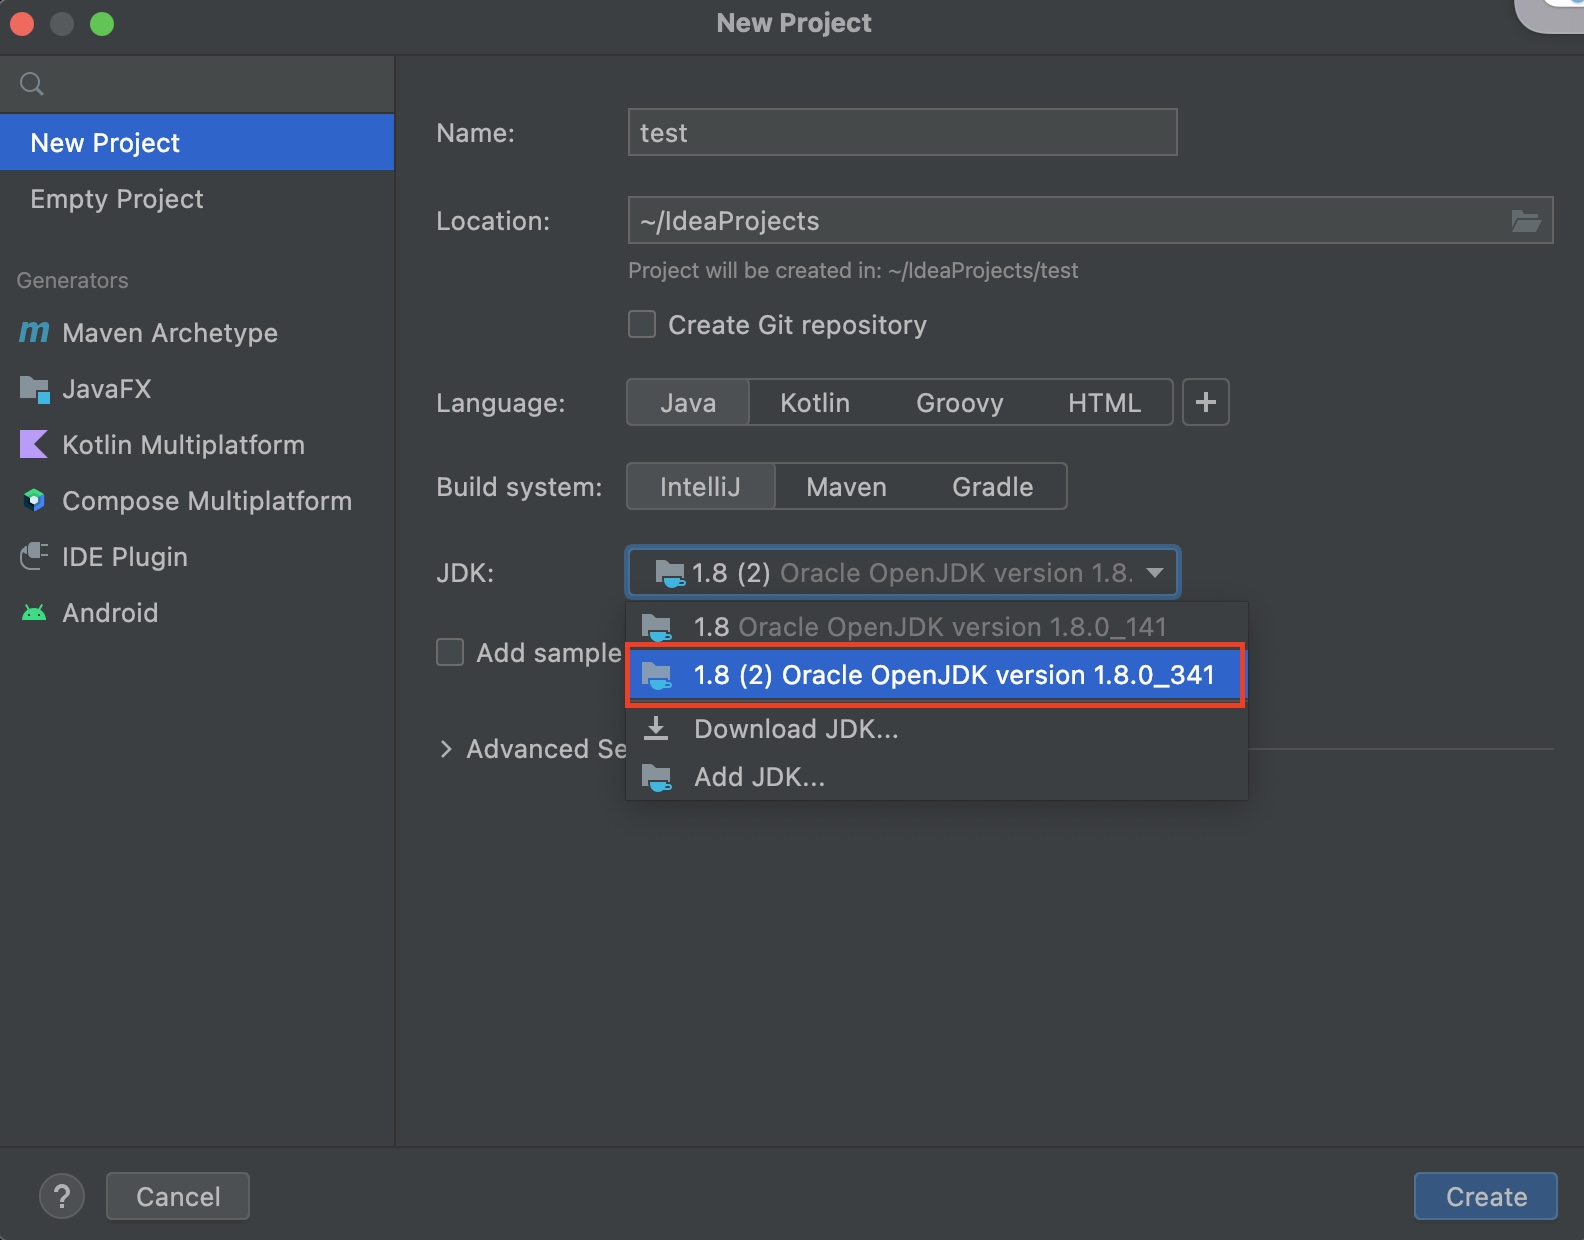1584x1240 pixels.
Task: Select the Maven Archetype generator label
Action: [x=170, y=332]
